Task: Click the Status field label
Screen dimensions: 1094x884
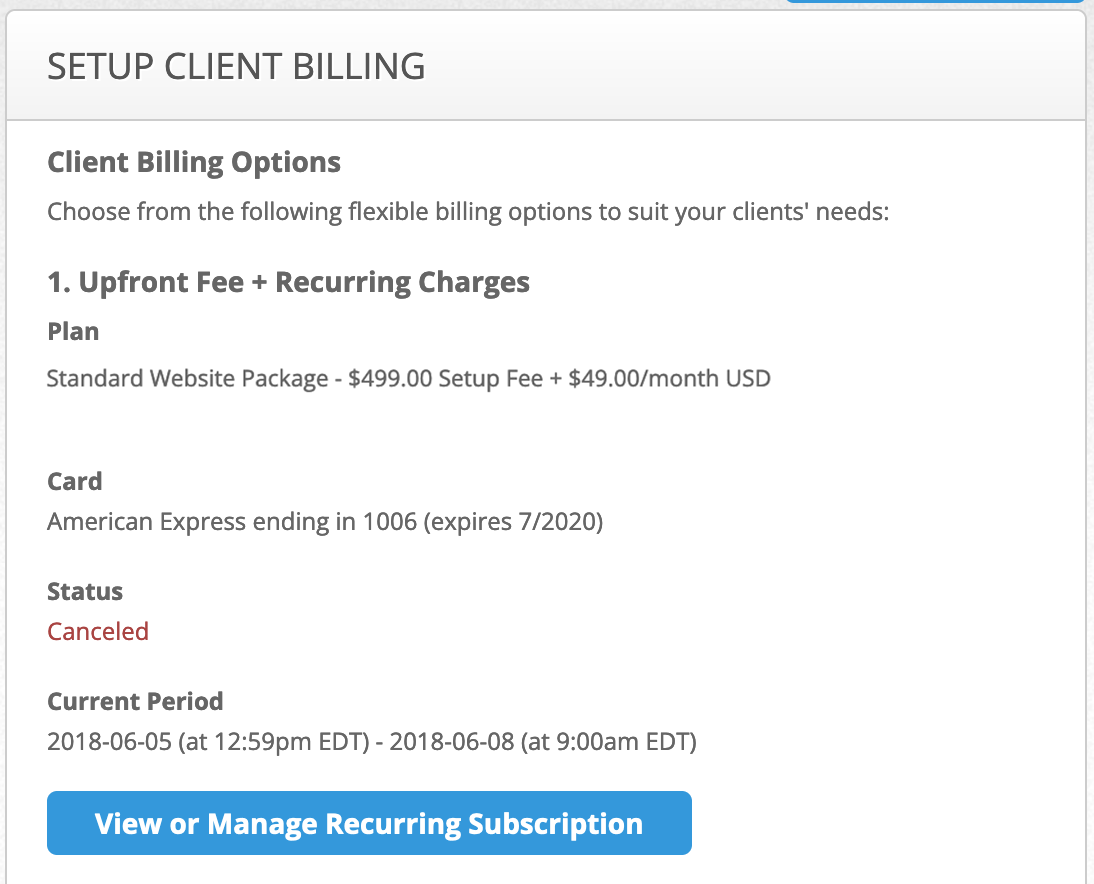Action: click(85, 591)
